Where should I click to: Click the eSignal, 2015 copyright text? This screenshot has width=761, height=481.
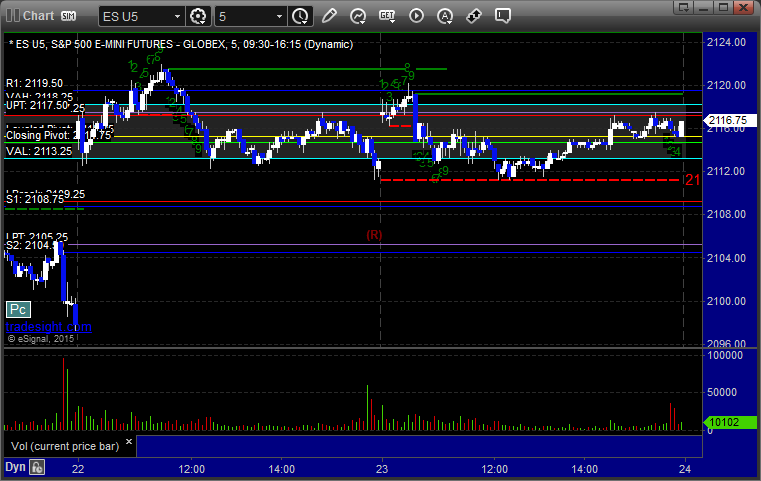click(x=41, y=339)
